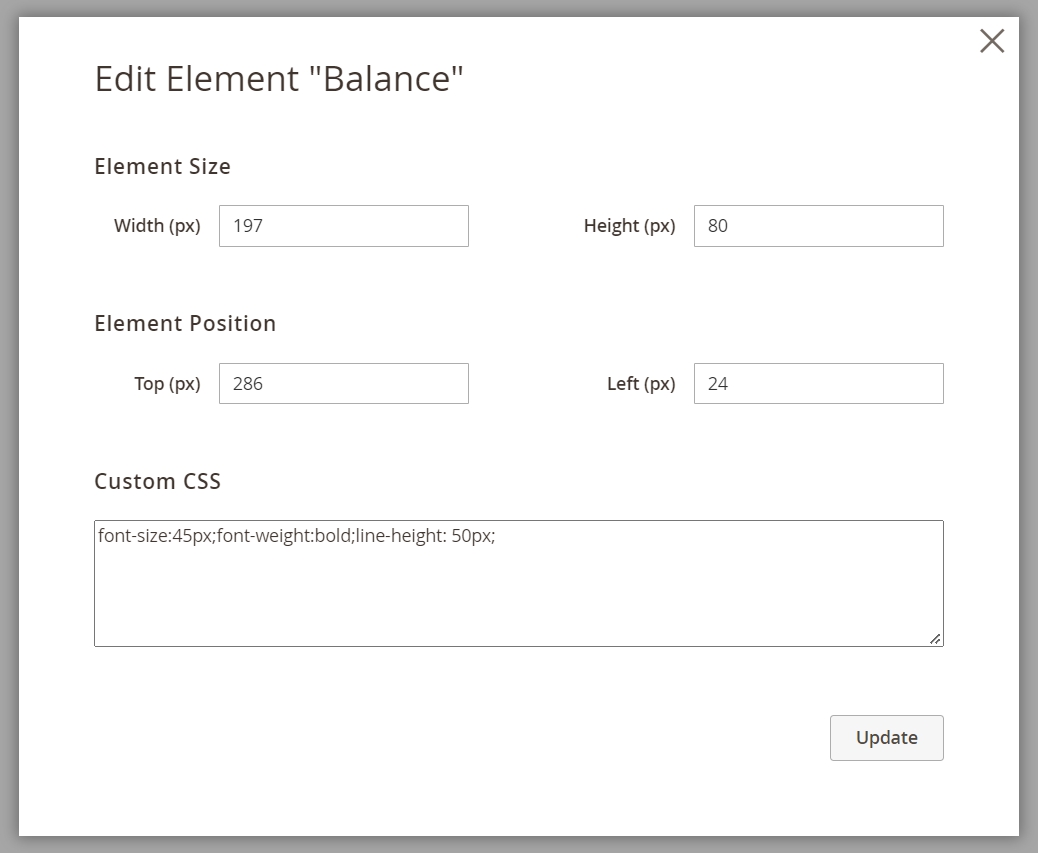Click the Edit Element "Balance" title
The image size is (1038, 853).
pyautogui.click(x=279, y=78)
